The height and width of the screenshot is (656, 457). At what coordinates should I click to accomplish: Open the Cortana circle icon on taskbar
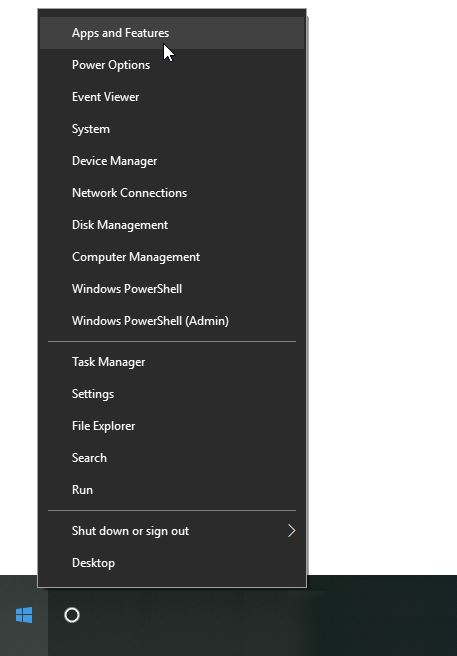72,615
